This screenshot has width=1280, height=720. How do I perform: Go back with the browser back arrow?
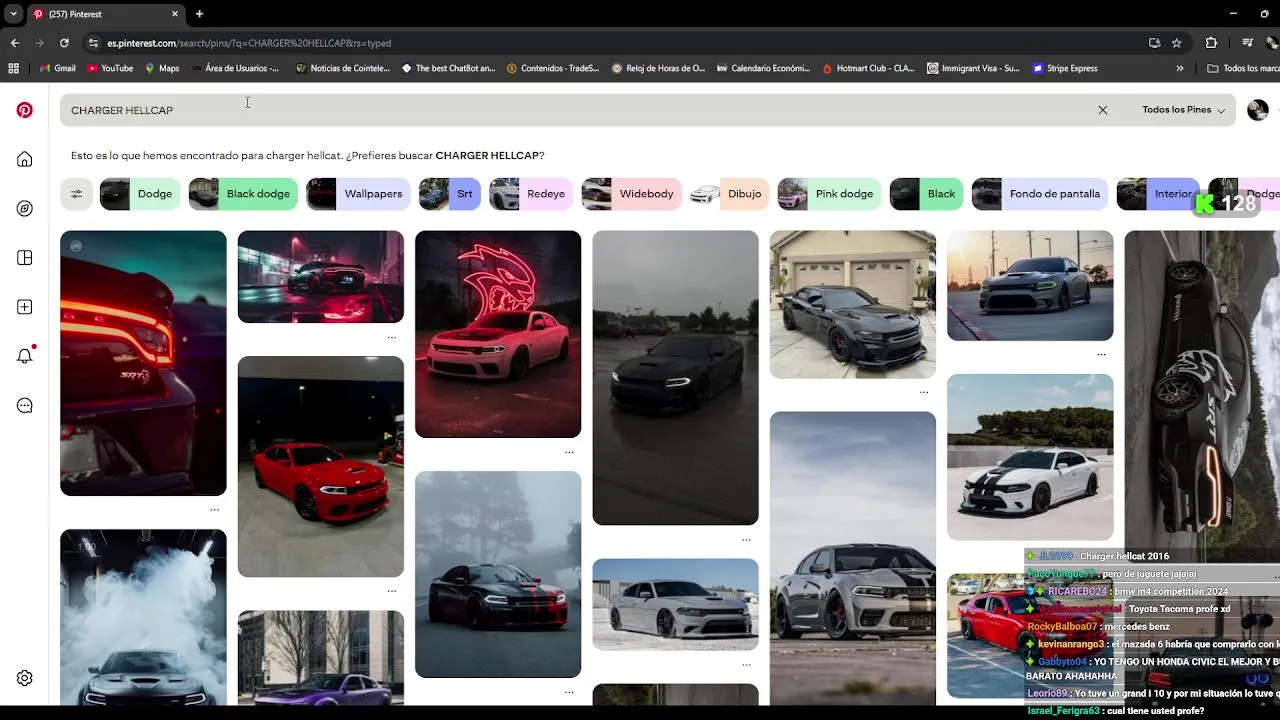15,43
